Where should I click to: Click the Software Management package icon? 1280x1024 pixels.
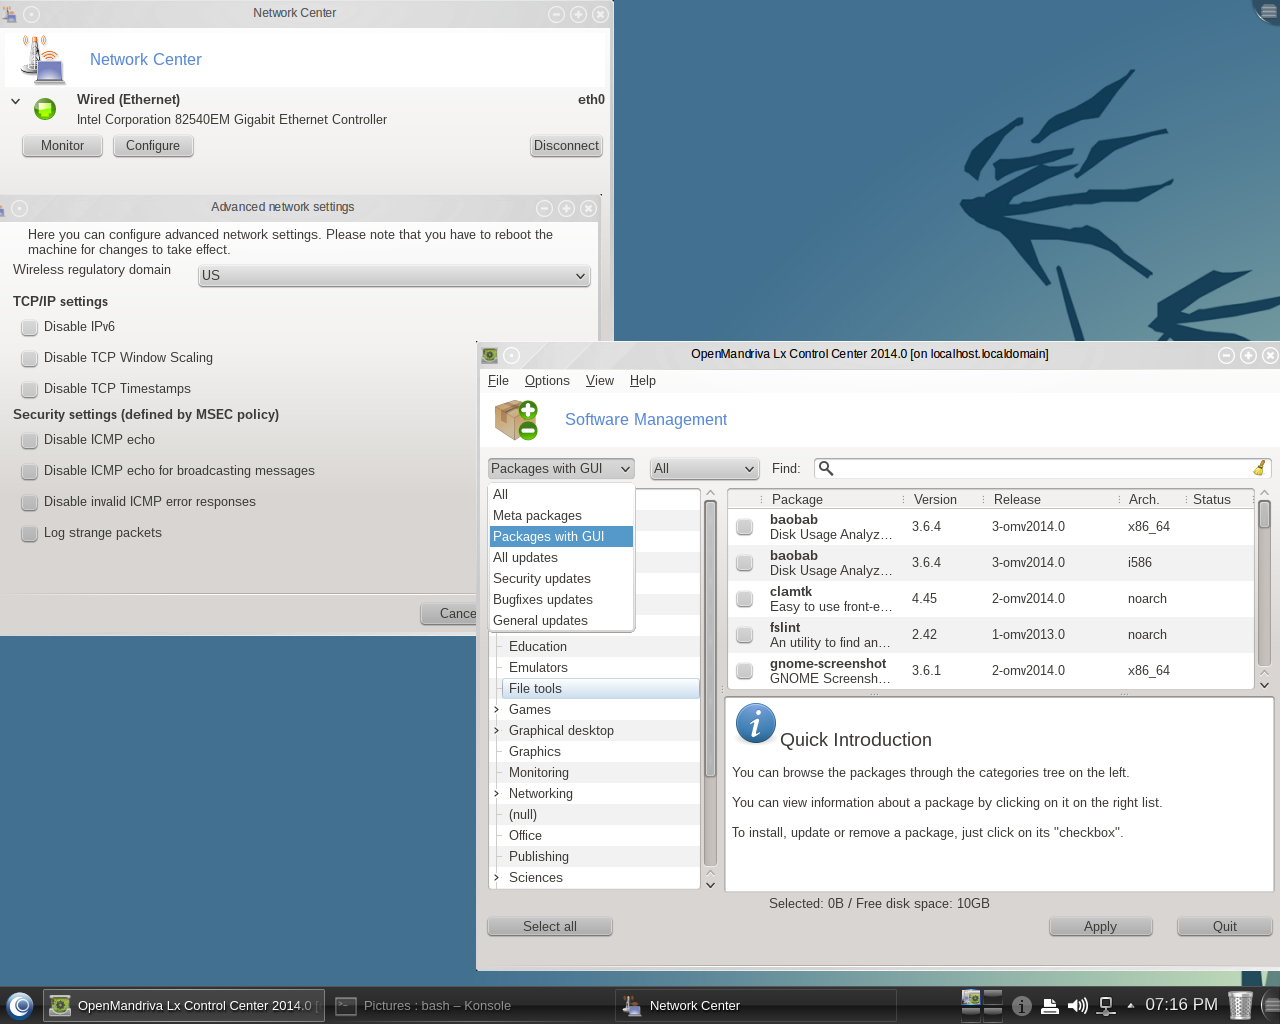[x=517, y=420]
